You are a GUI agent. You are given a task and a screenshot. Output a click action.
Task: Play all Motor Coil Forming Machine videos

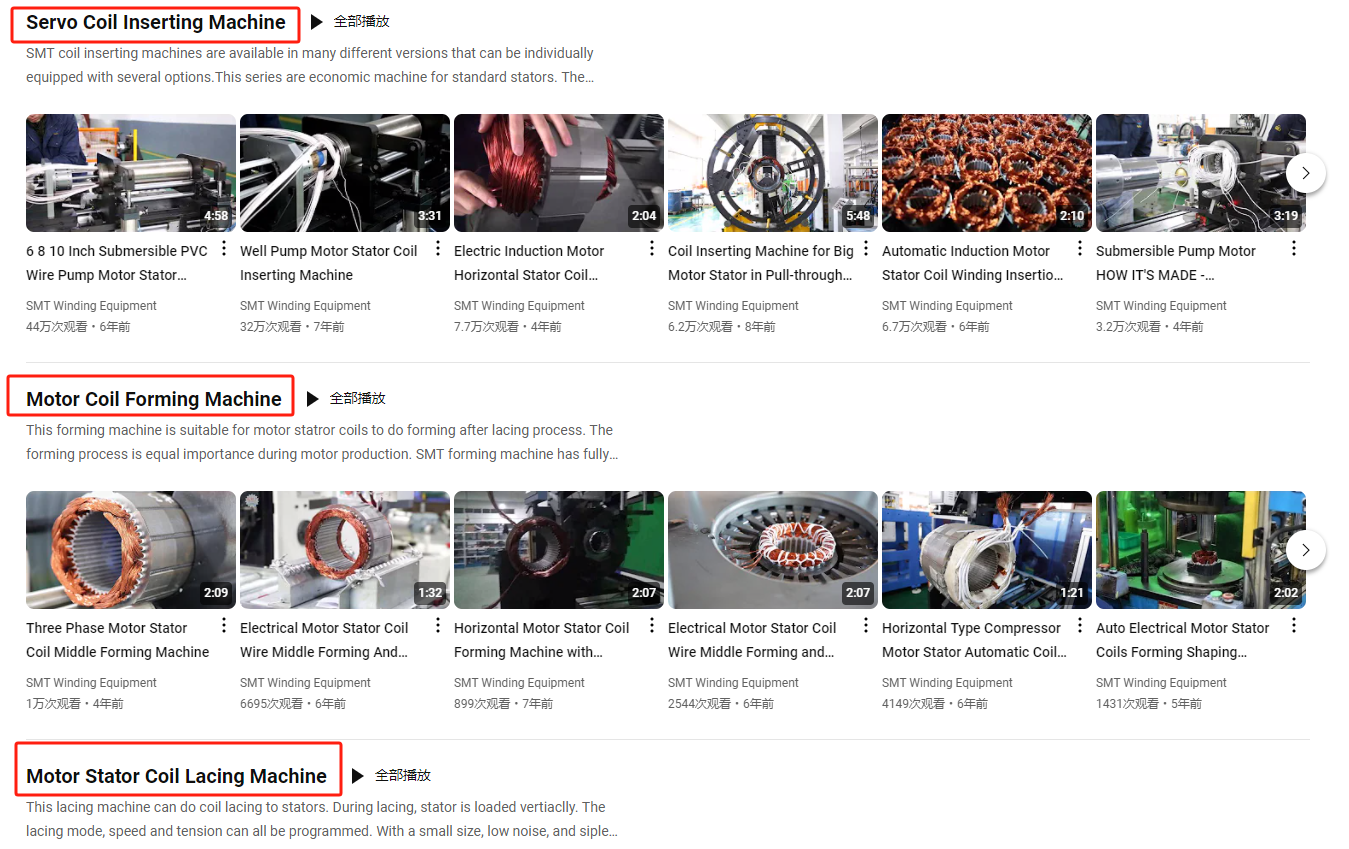346,398
